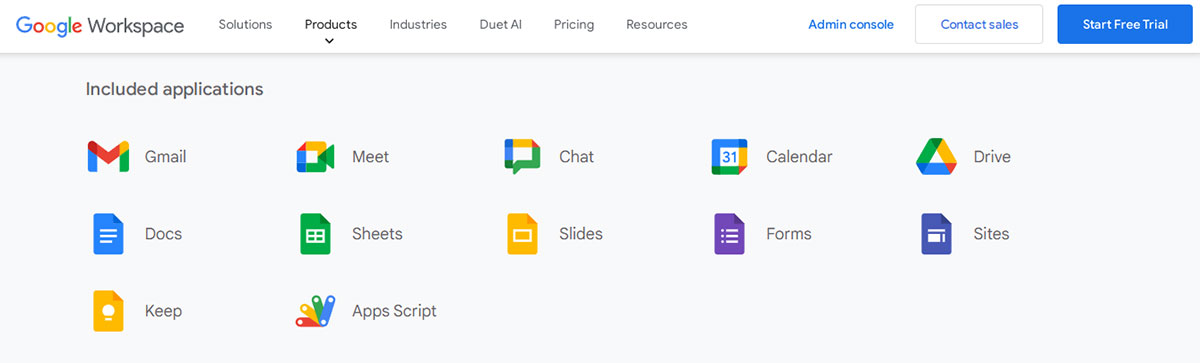Open the Drive text link
The width and height of the screenshot is (1200, 363).
coord(992,157)
